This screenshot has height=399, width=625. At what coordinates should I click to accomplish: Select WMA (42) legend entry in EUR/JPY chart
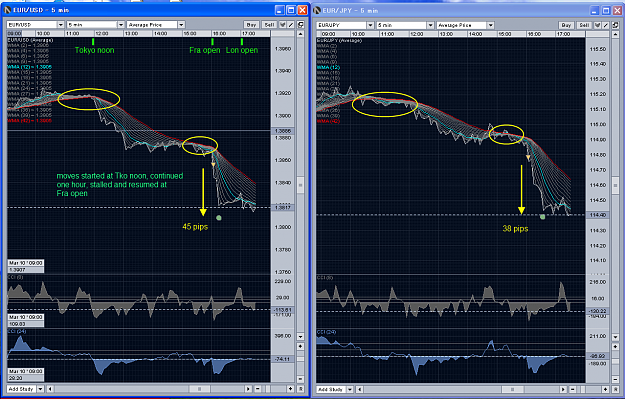(329, 121)
